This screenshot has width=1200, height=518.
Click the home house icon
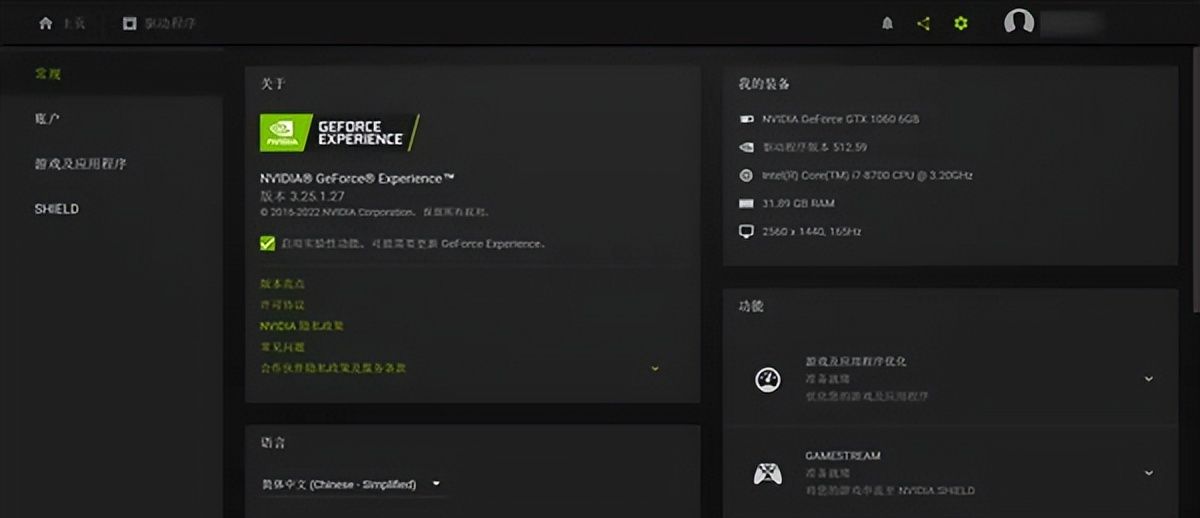point(45,23)
